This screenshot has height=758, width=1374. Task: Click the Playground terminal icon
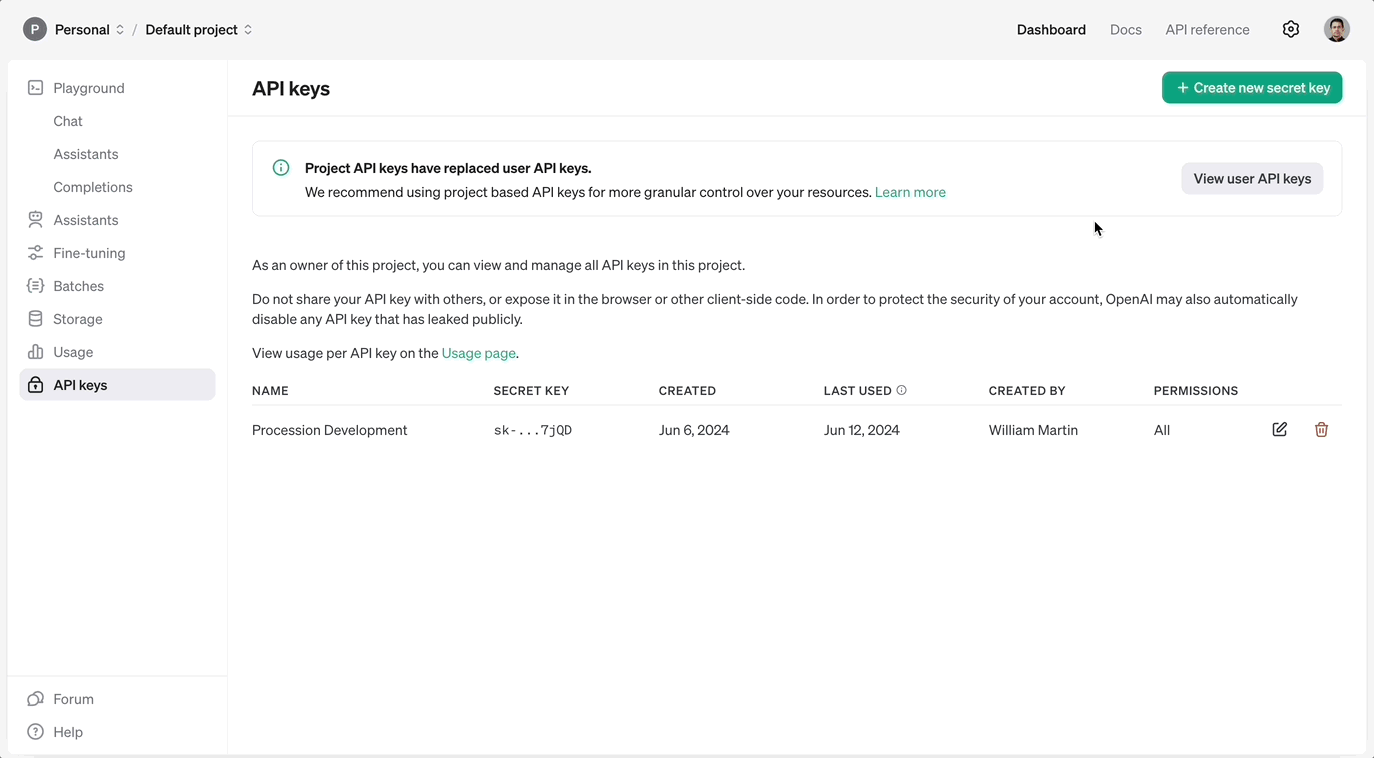(35, 88)
